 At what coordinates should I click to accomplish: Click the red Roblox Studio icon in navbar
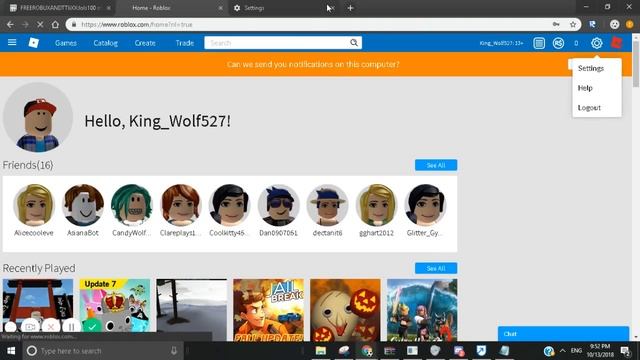(x=616, y=42)
